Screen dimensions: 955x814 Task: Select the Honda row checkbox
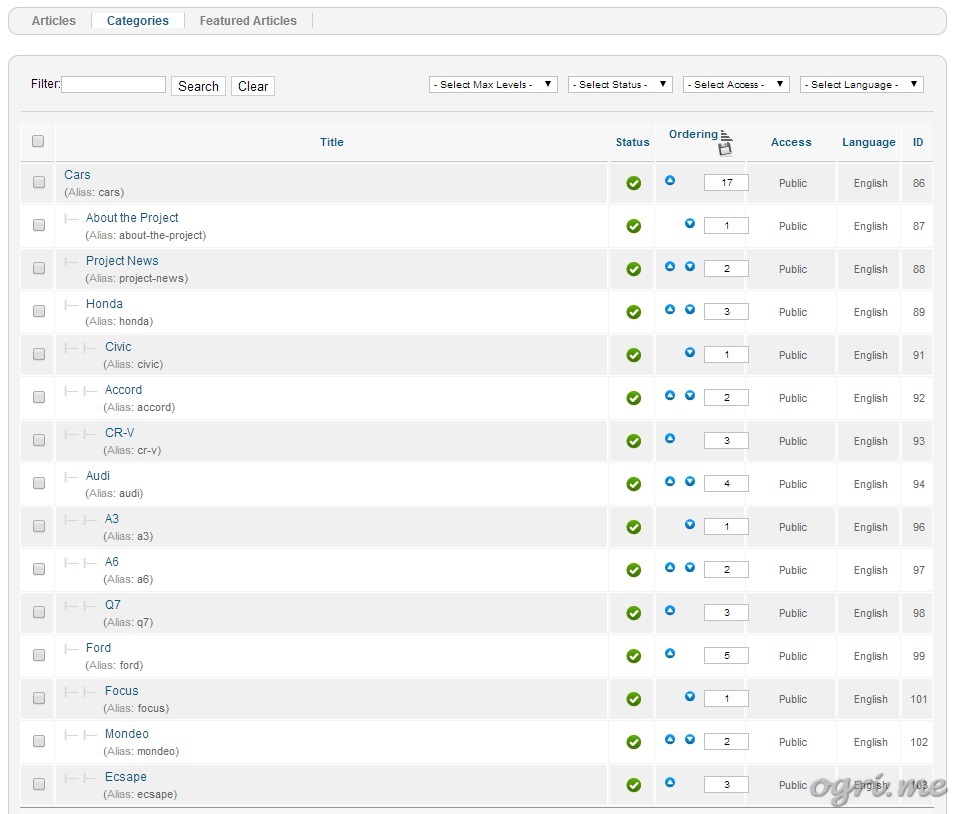(39, 311)
